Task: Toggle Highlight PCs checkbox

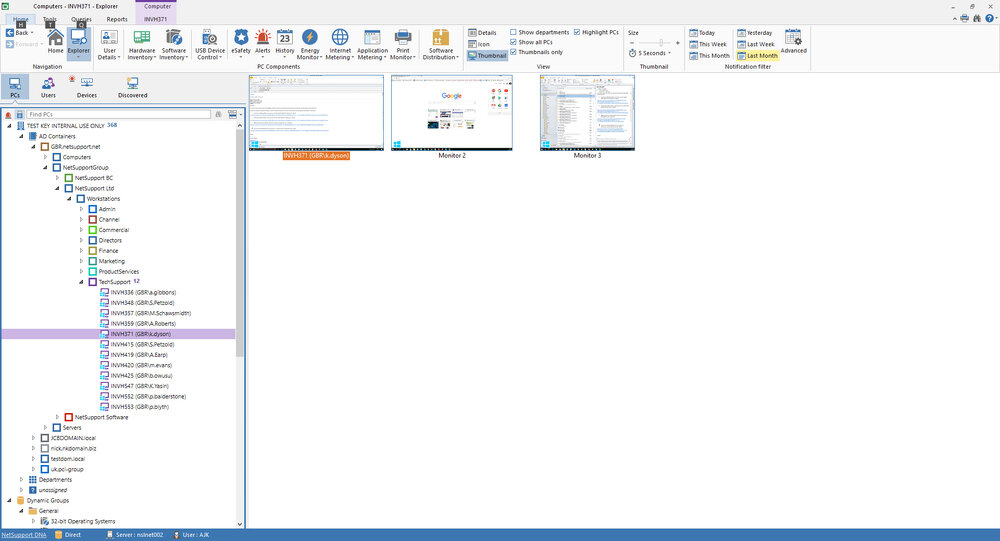Action: click(x=577, y=32)
